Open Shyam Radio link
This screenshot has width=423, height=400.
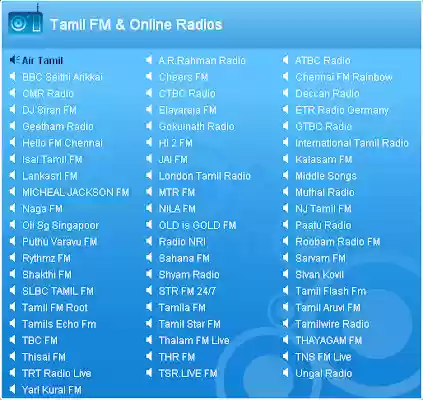click(x=189, y=275)
